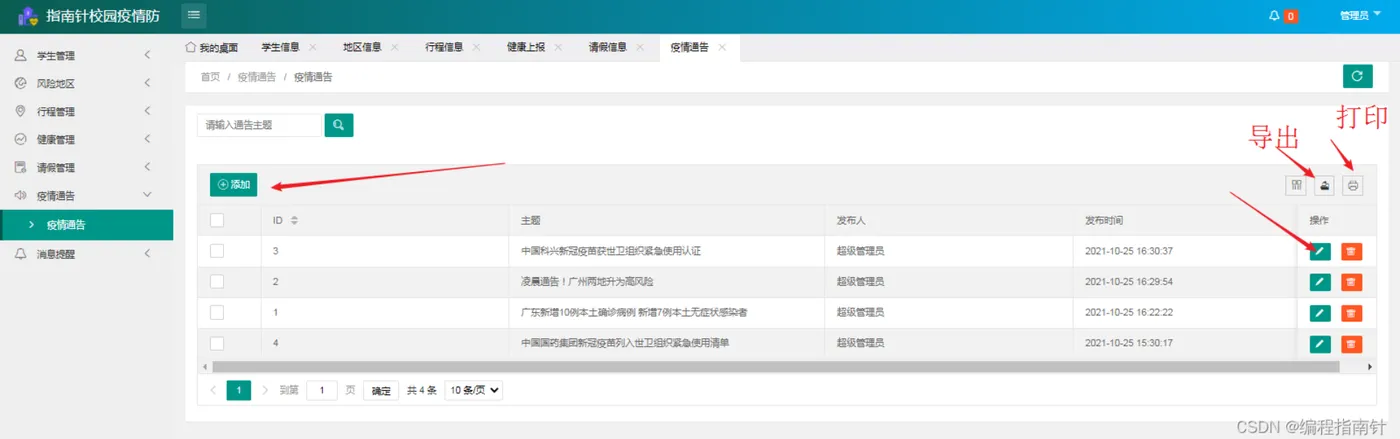
Task: Click the title 中国科兴新冠疫苗获世卫组织紧急使用认证
Action: pyautogui.click(x=611, y=251)
